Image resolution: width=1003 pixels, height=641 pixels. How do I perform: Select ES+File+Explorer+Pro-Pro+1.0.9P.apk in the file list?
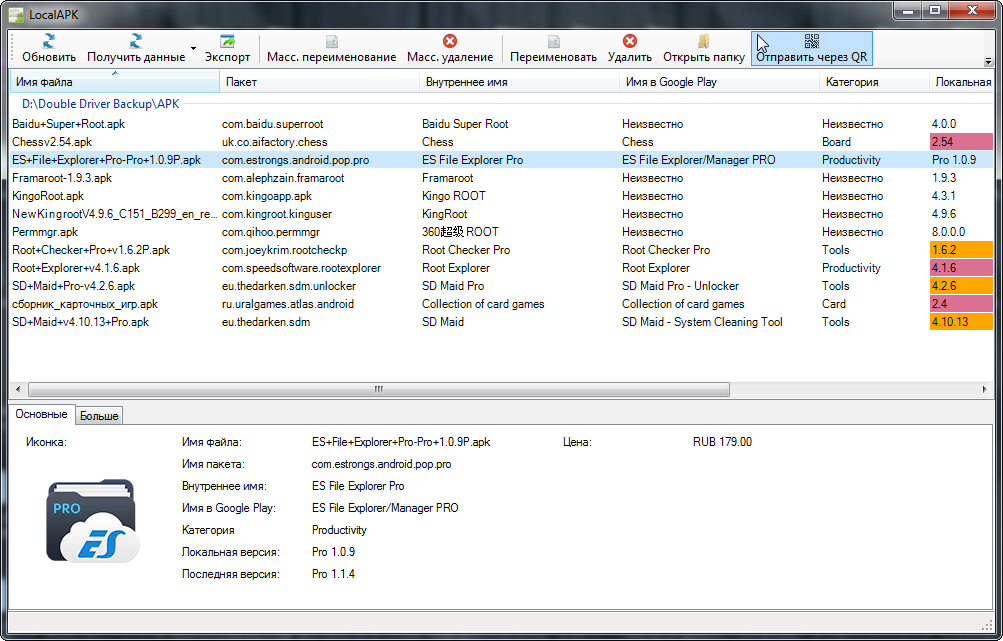point(106,160)
